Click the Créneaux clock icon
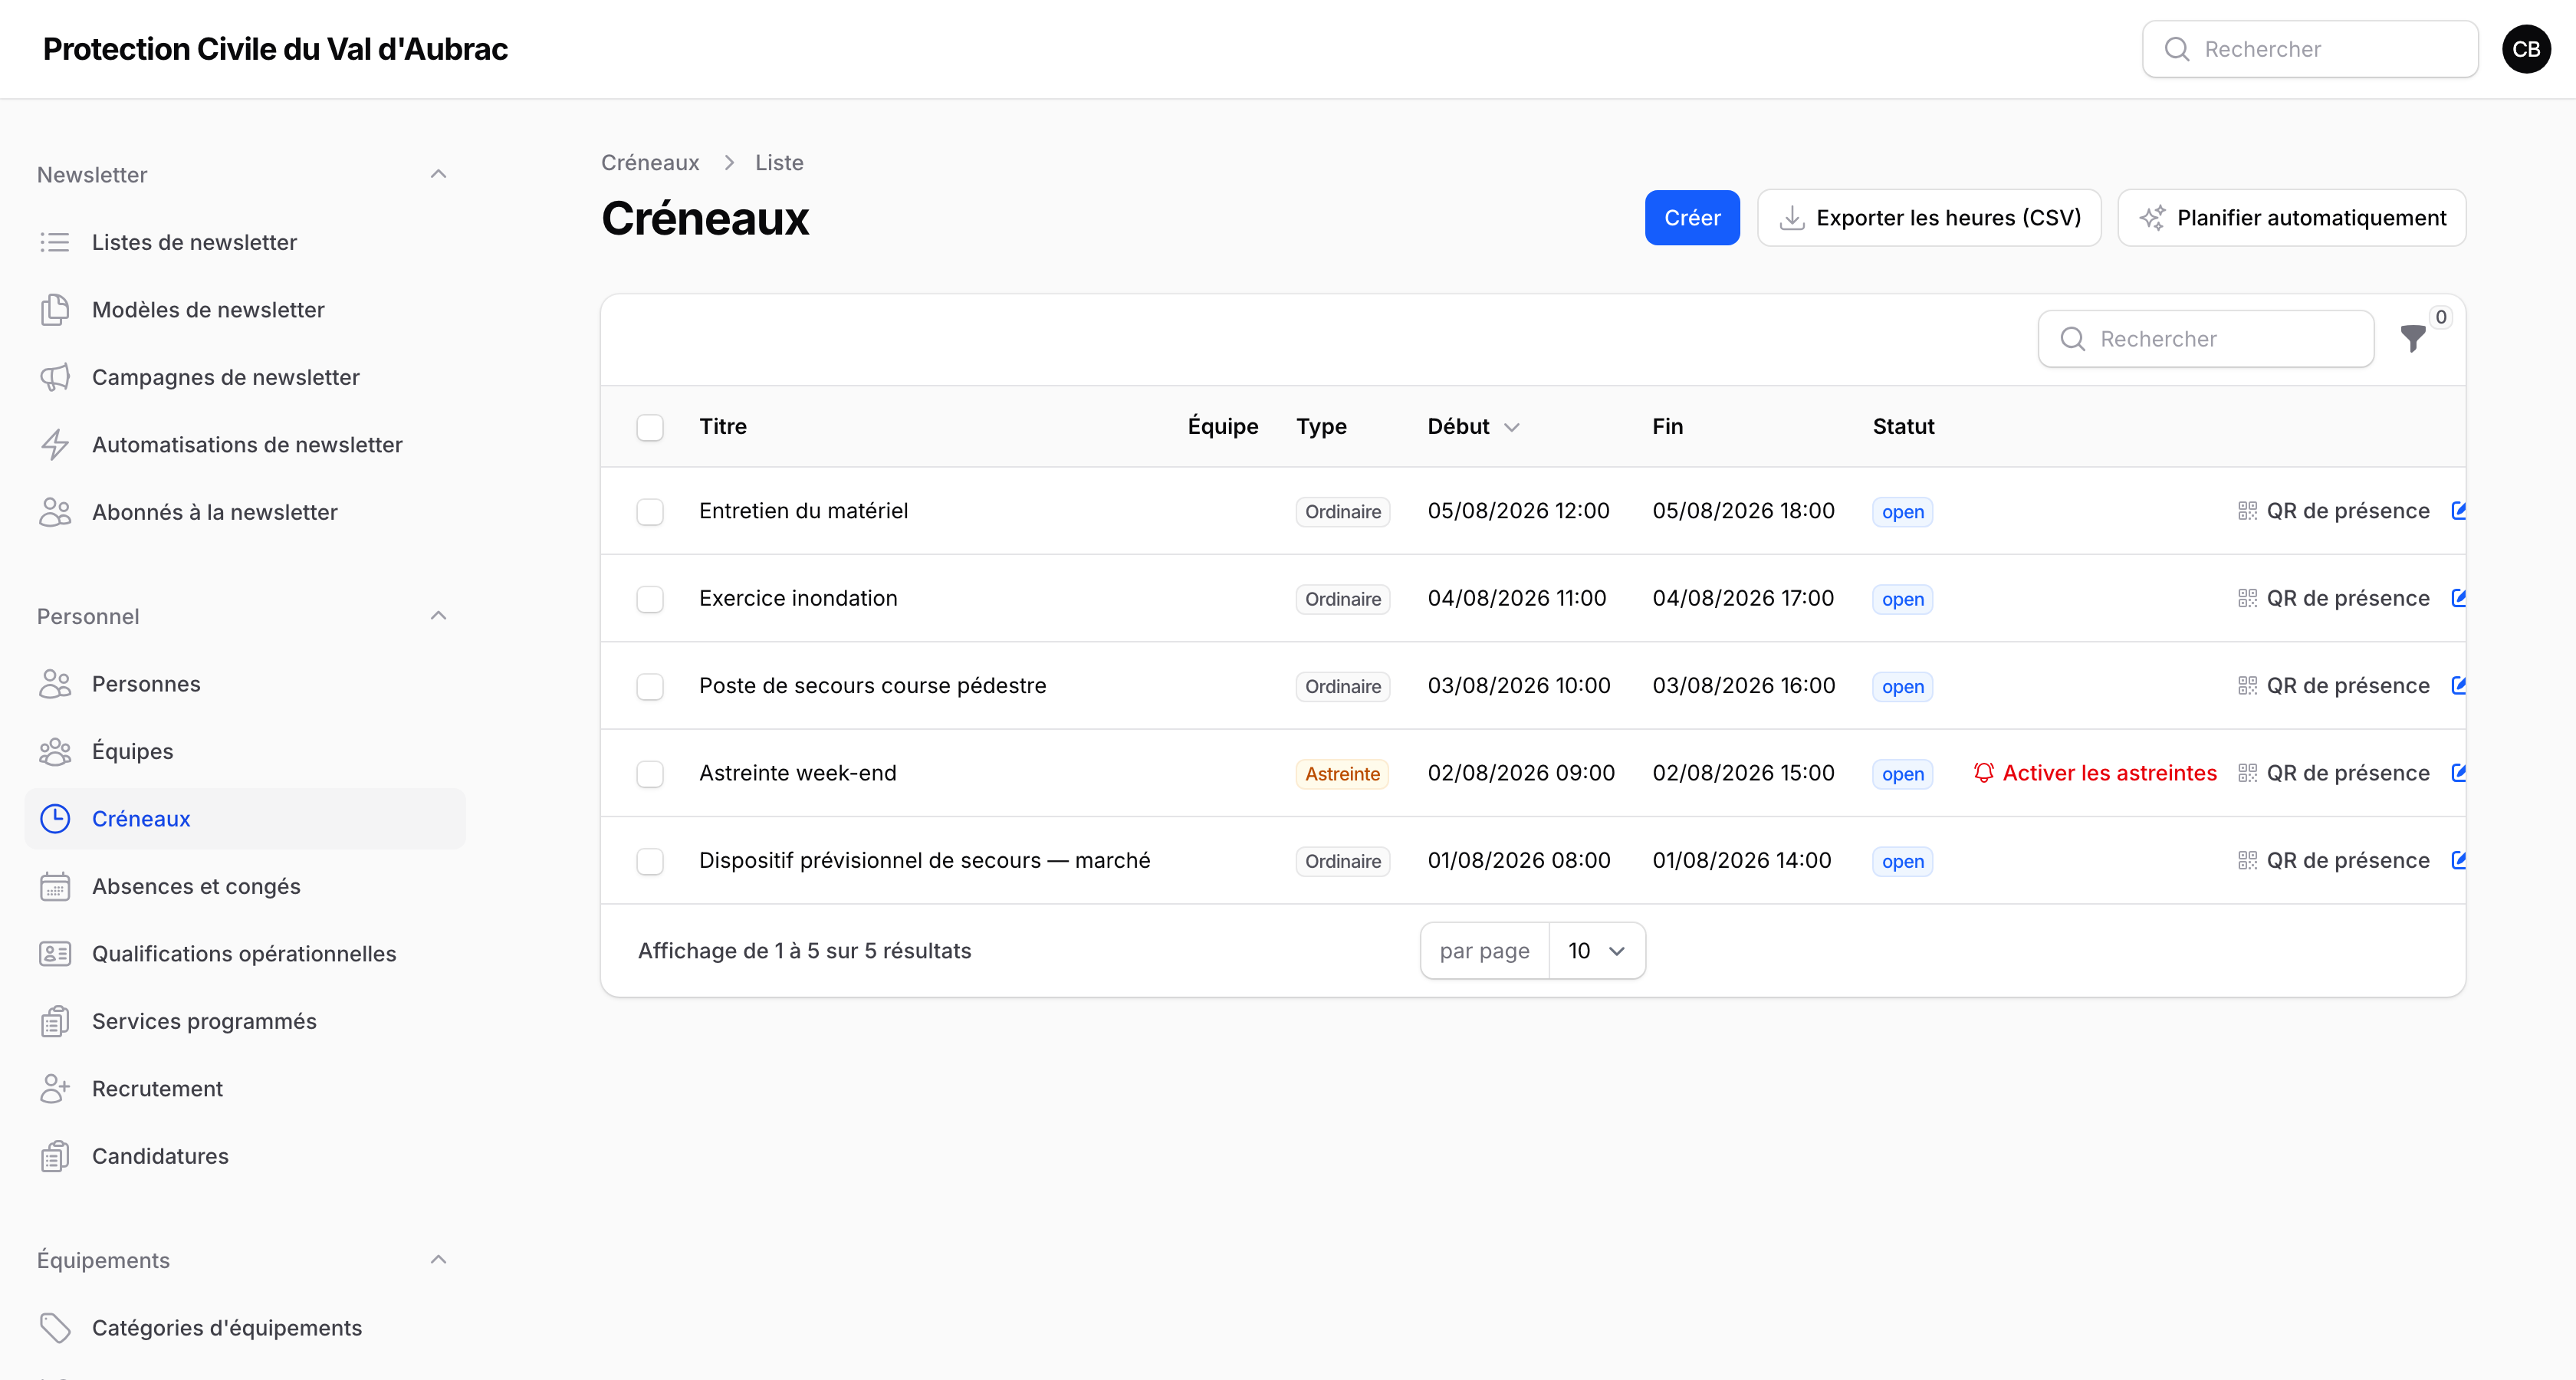 pos(55,819)
